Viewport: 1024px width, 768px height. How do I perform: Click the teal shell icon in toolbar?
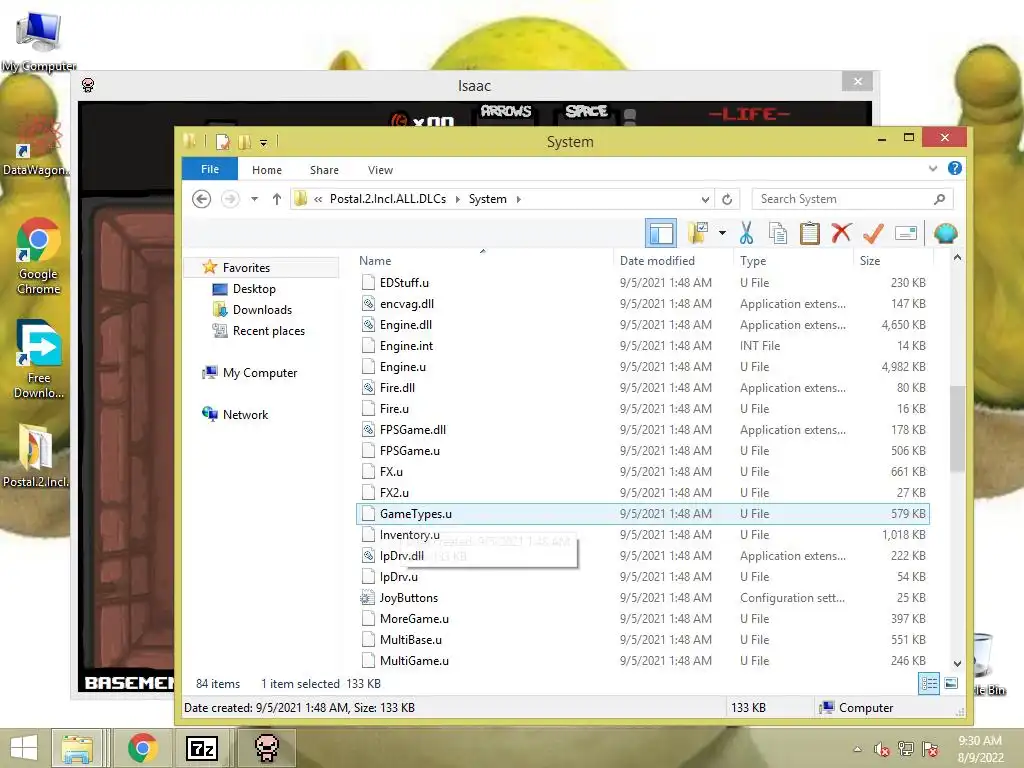(x=945, y=233)
